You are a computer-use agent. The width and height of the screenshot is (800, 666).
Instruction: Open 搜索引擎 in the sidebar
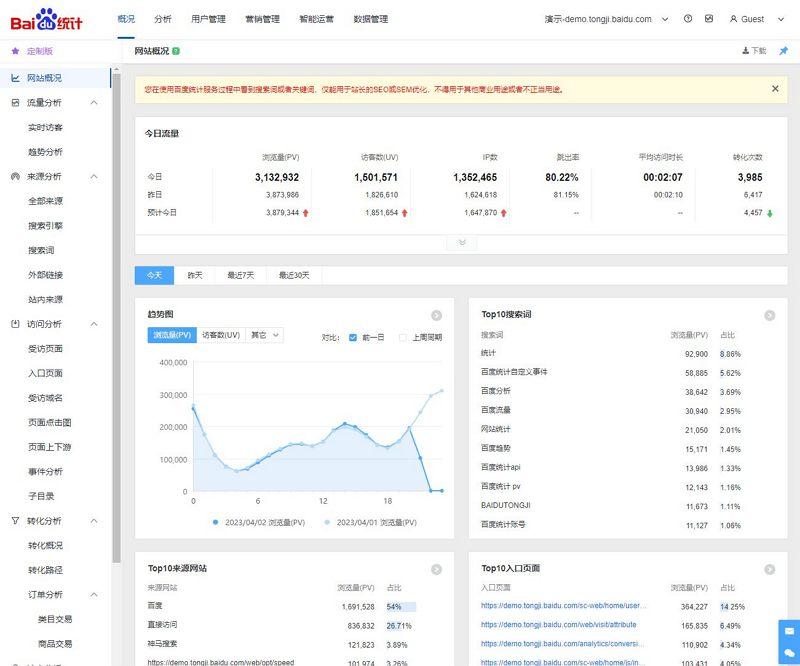click(45, 226)
